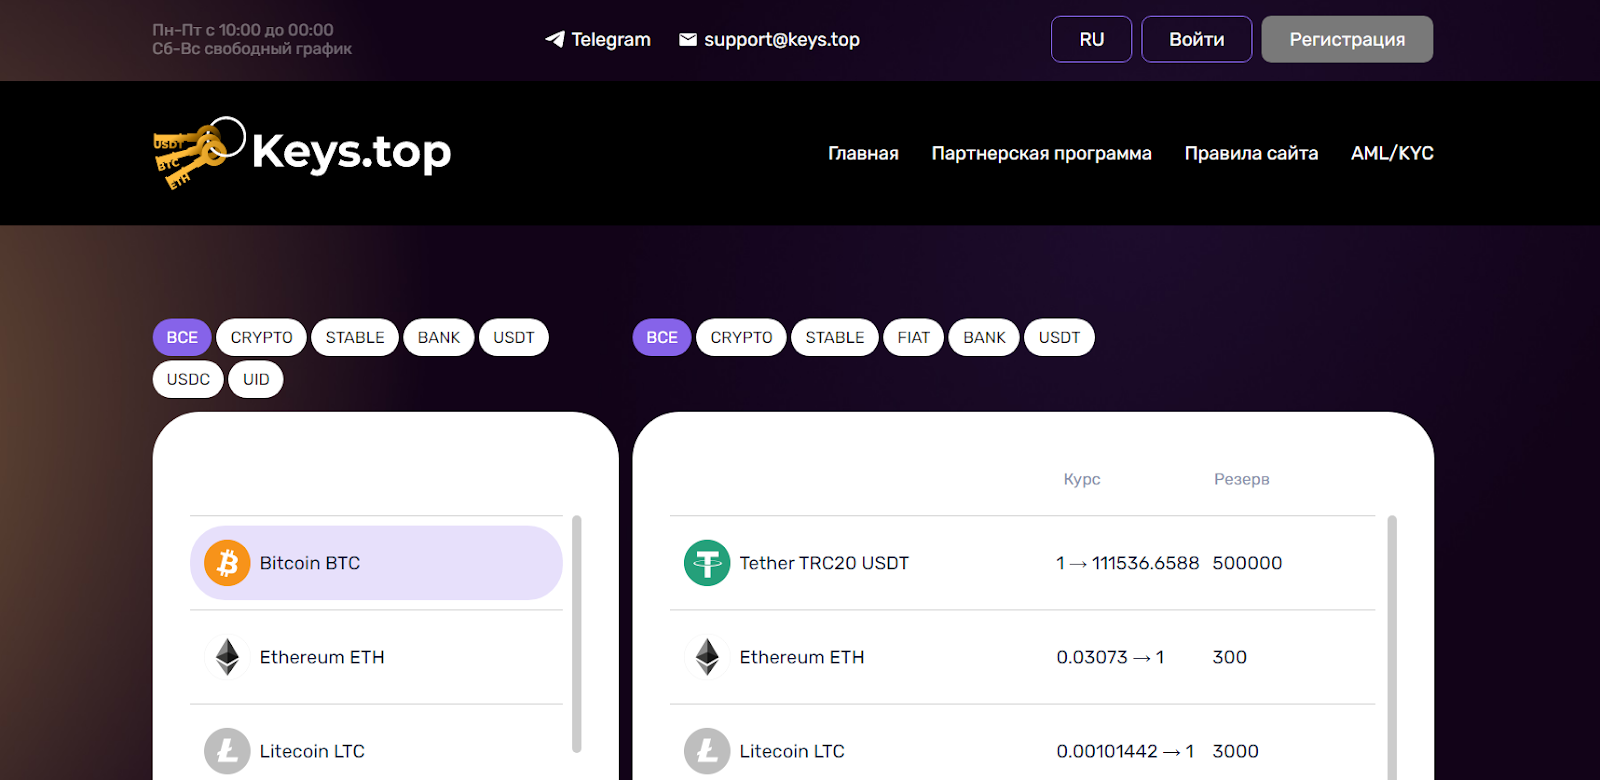1600x780 pixels.
Task: Click the Litecoin coin icon in left list
Action: coord(227,751)
